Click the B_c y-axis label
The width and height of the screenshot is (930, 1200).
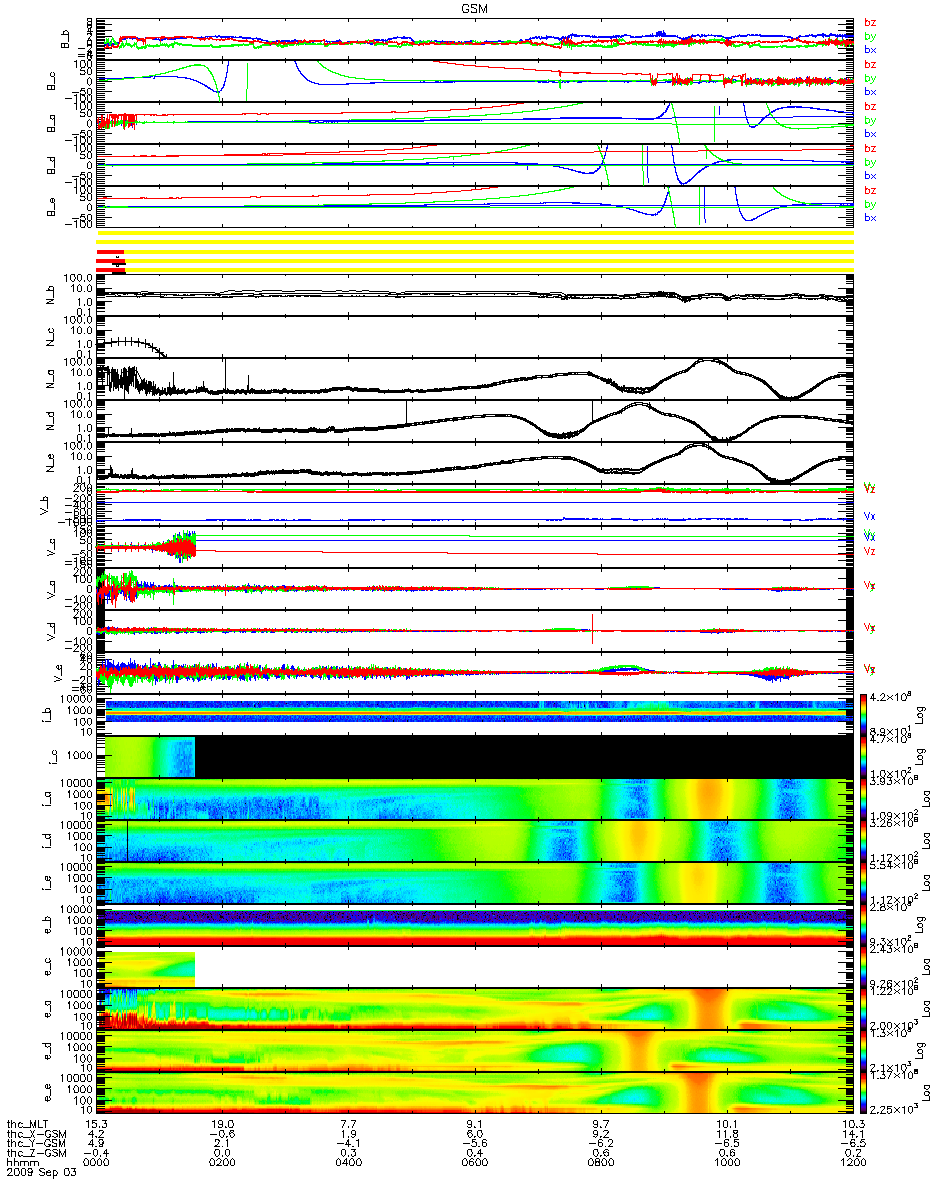click(50, 80)
